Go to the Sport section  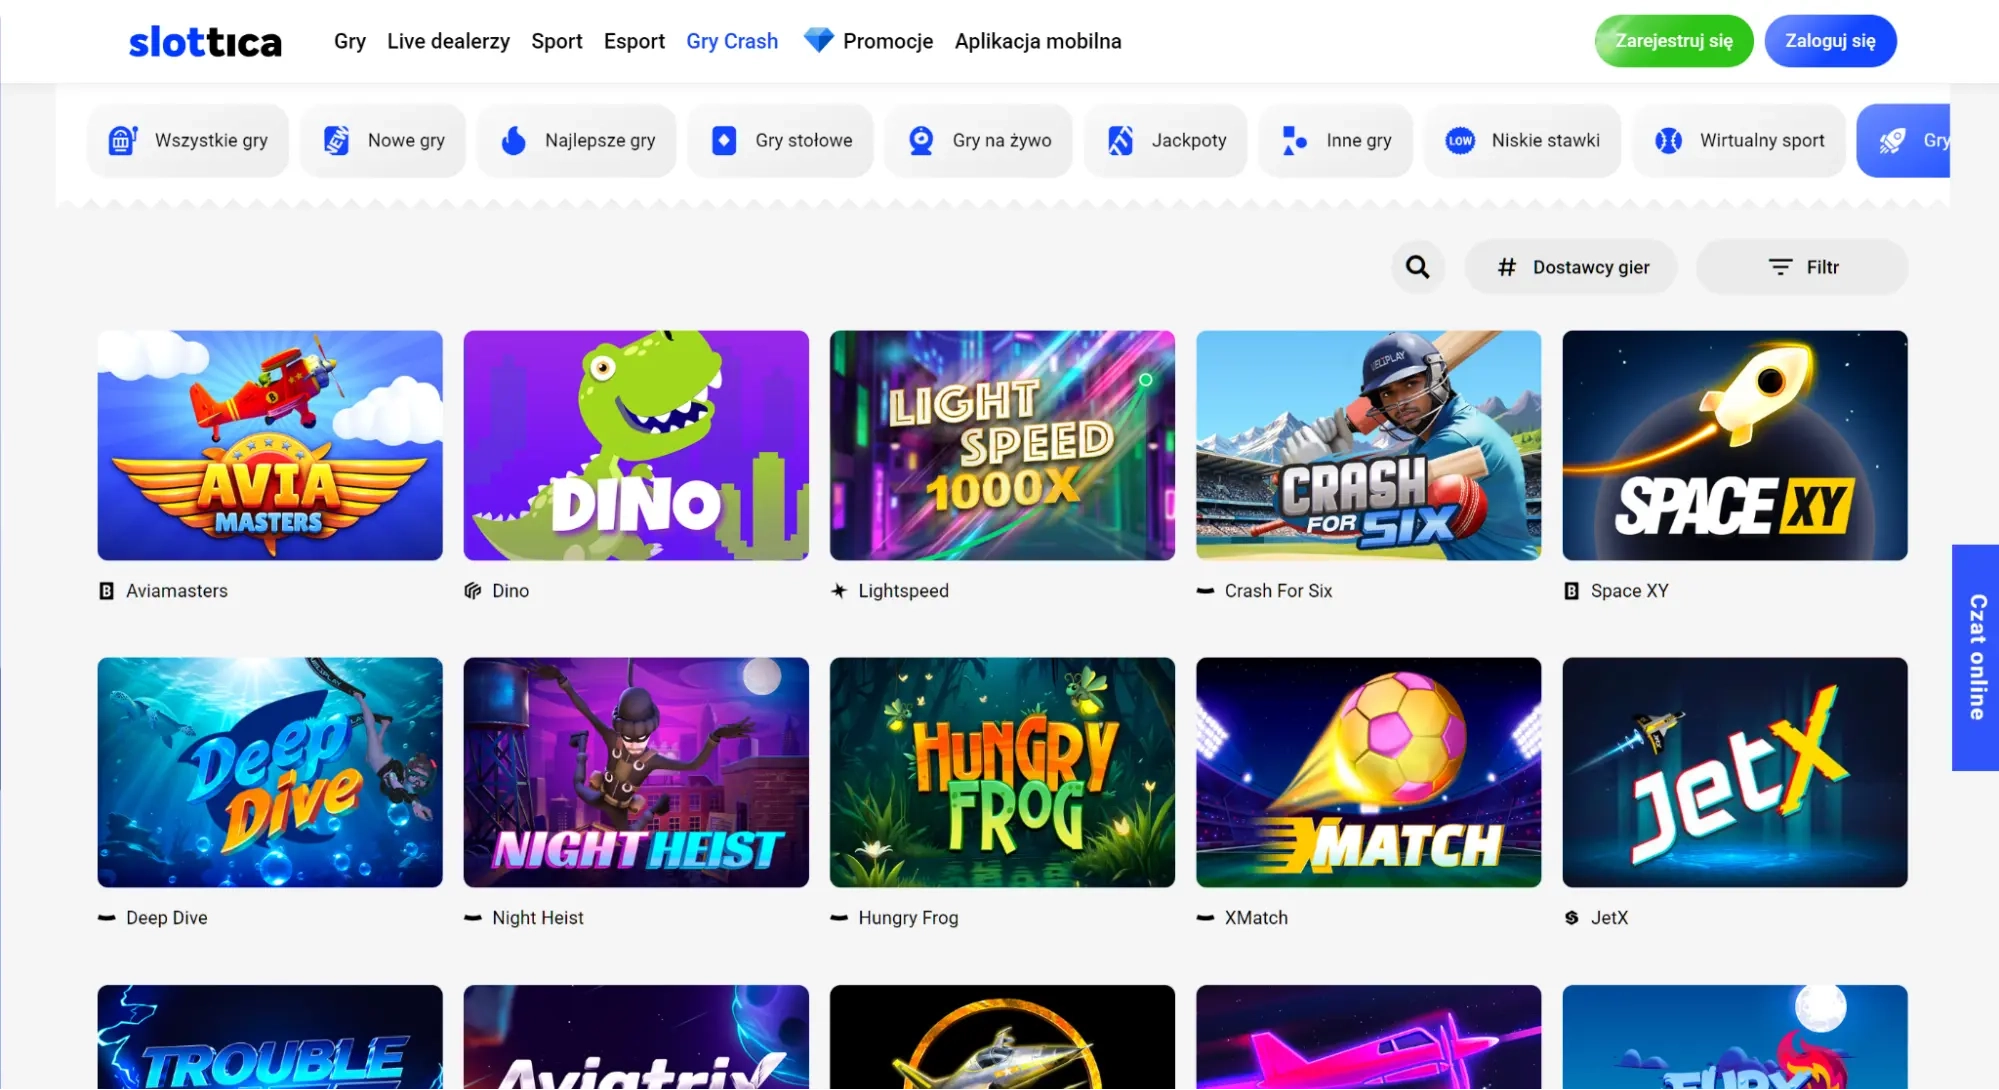pyautogui.click(x=557, y=41)
